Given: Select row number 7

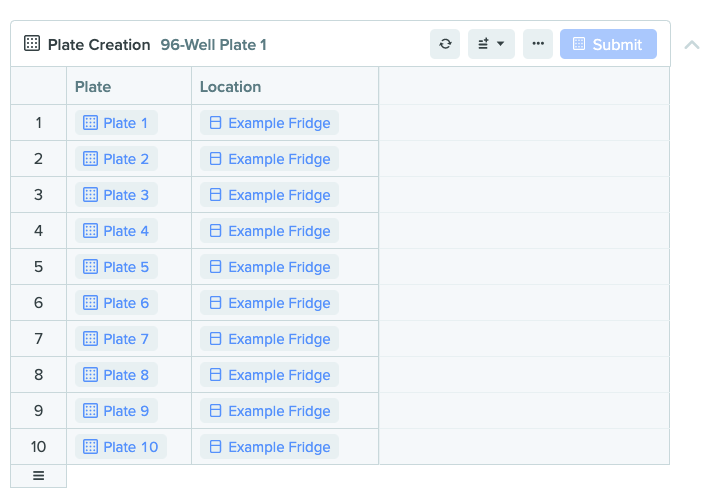Looking at the screenshot, I should 39,339.
